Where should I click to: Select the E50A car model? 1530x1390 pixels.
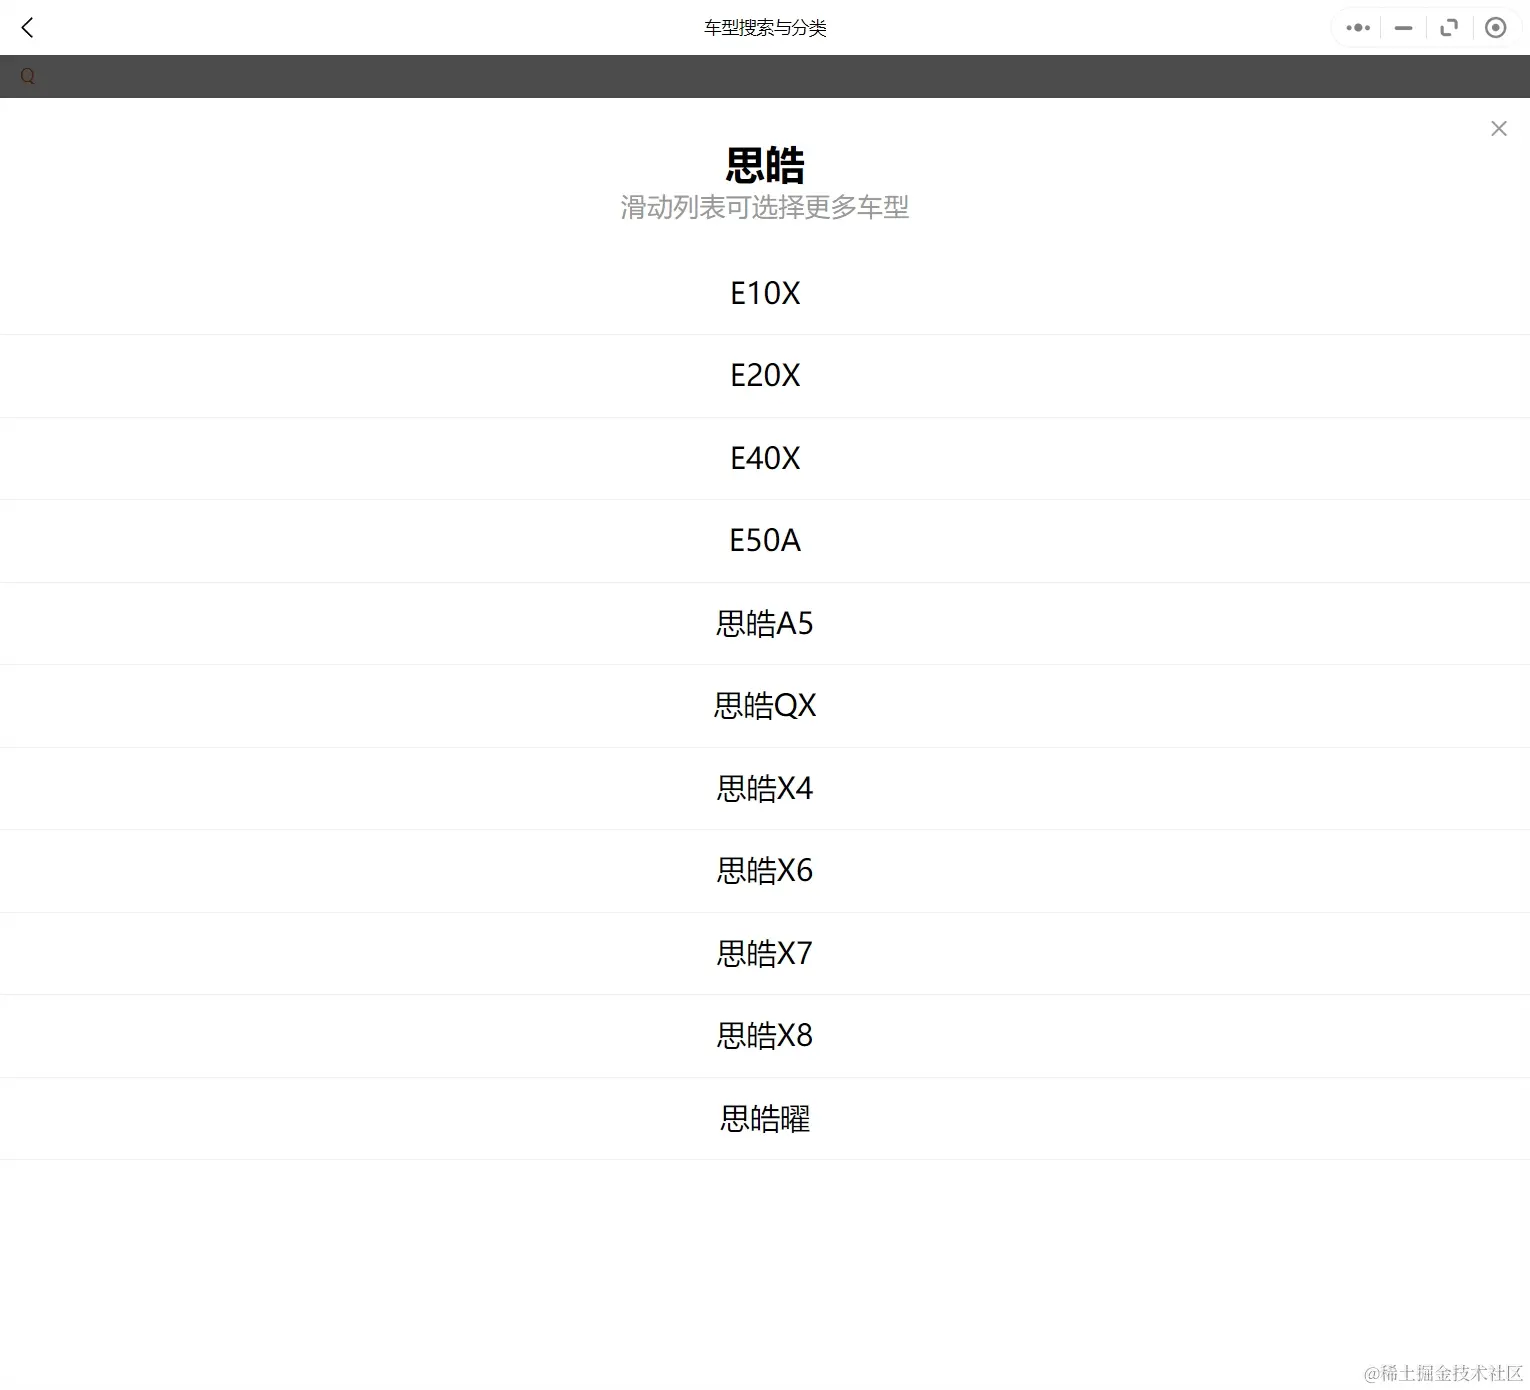tap(765, 541)
